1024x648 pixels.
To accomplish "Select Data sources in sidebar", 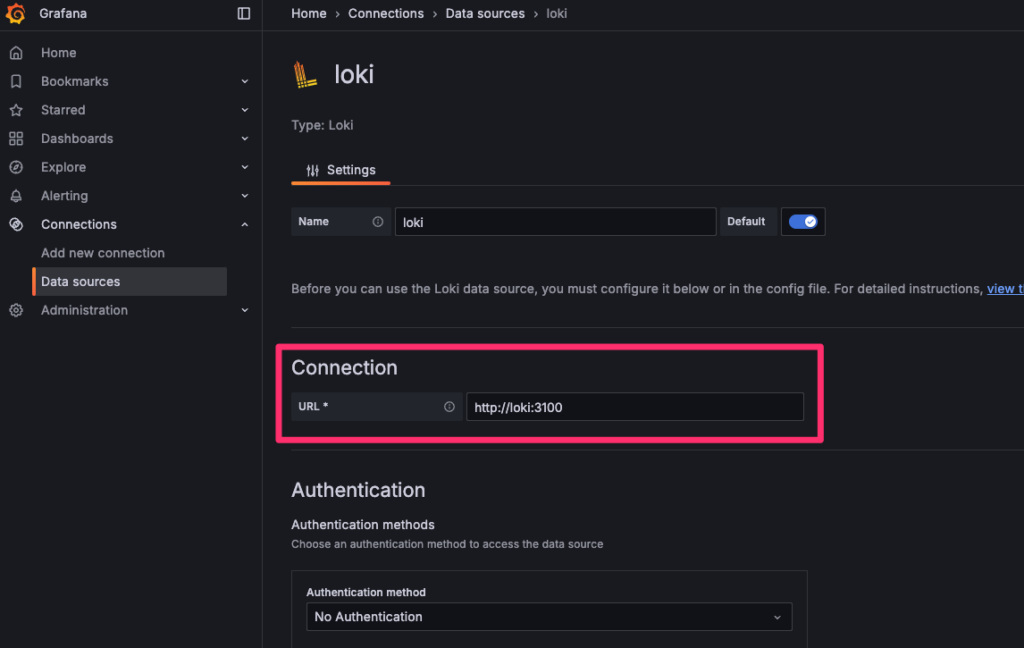I will (129, 282).
